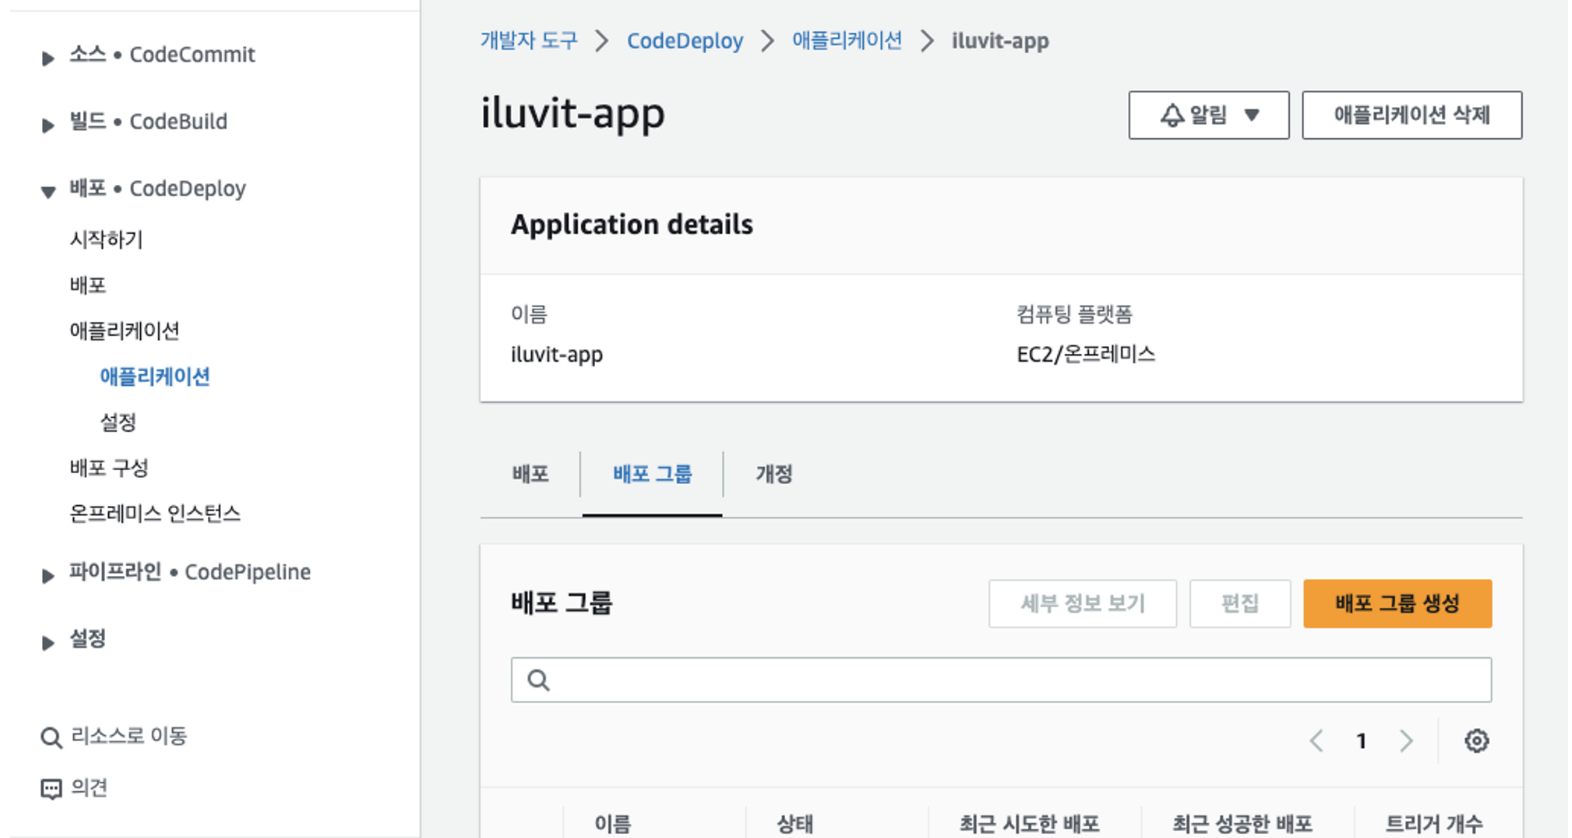Open 배포 구성 in the sidebar
1572x838 pixels.
click(109, 468)
